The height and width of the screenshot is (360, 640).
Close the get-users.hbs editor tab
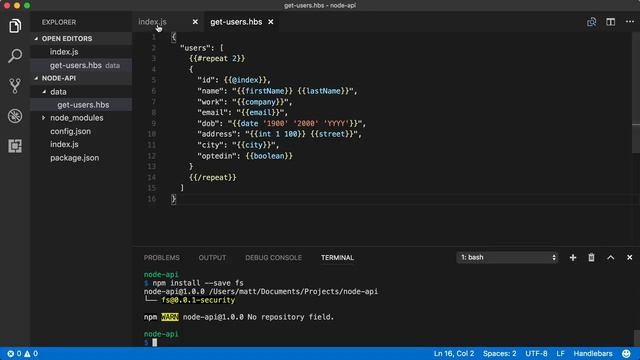(x=271, y=22)
